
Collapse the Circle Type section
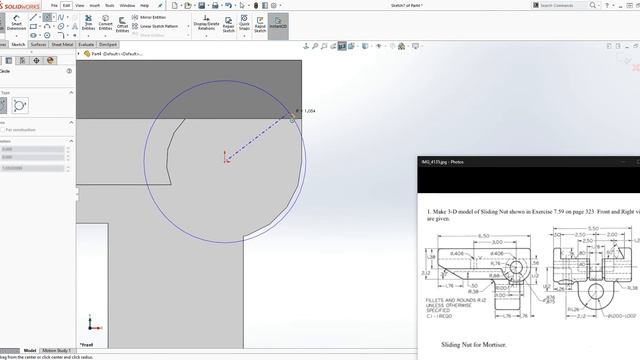pyautogui.click(x=71, y=93)
